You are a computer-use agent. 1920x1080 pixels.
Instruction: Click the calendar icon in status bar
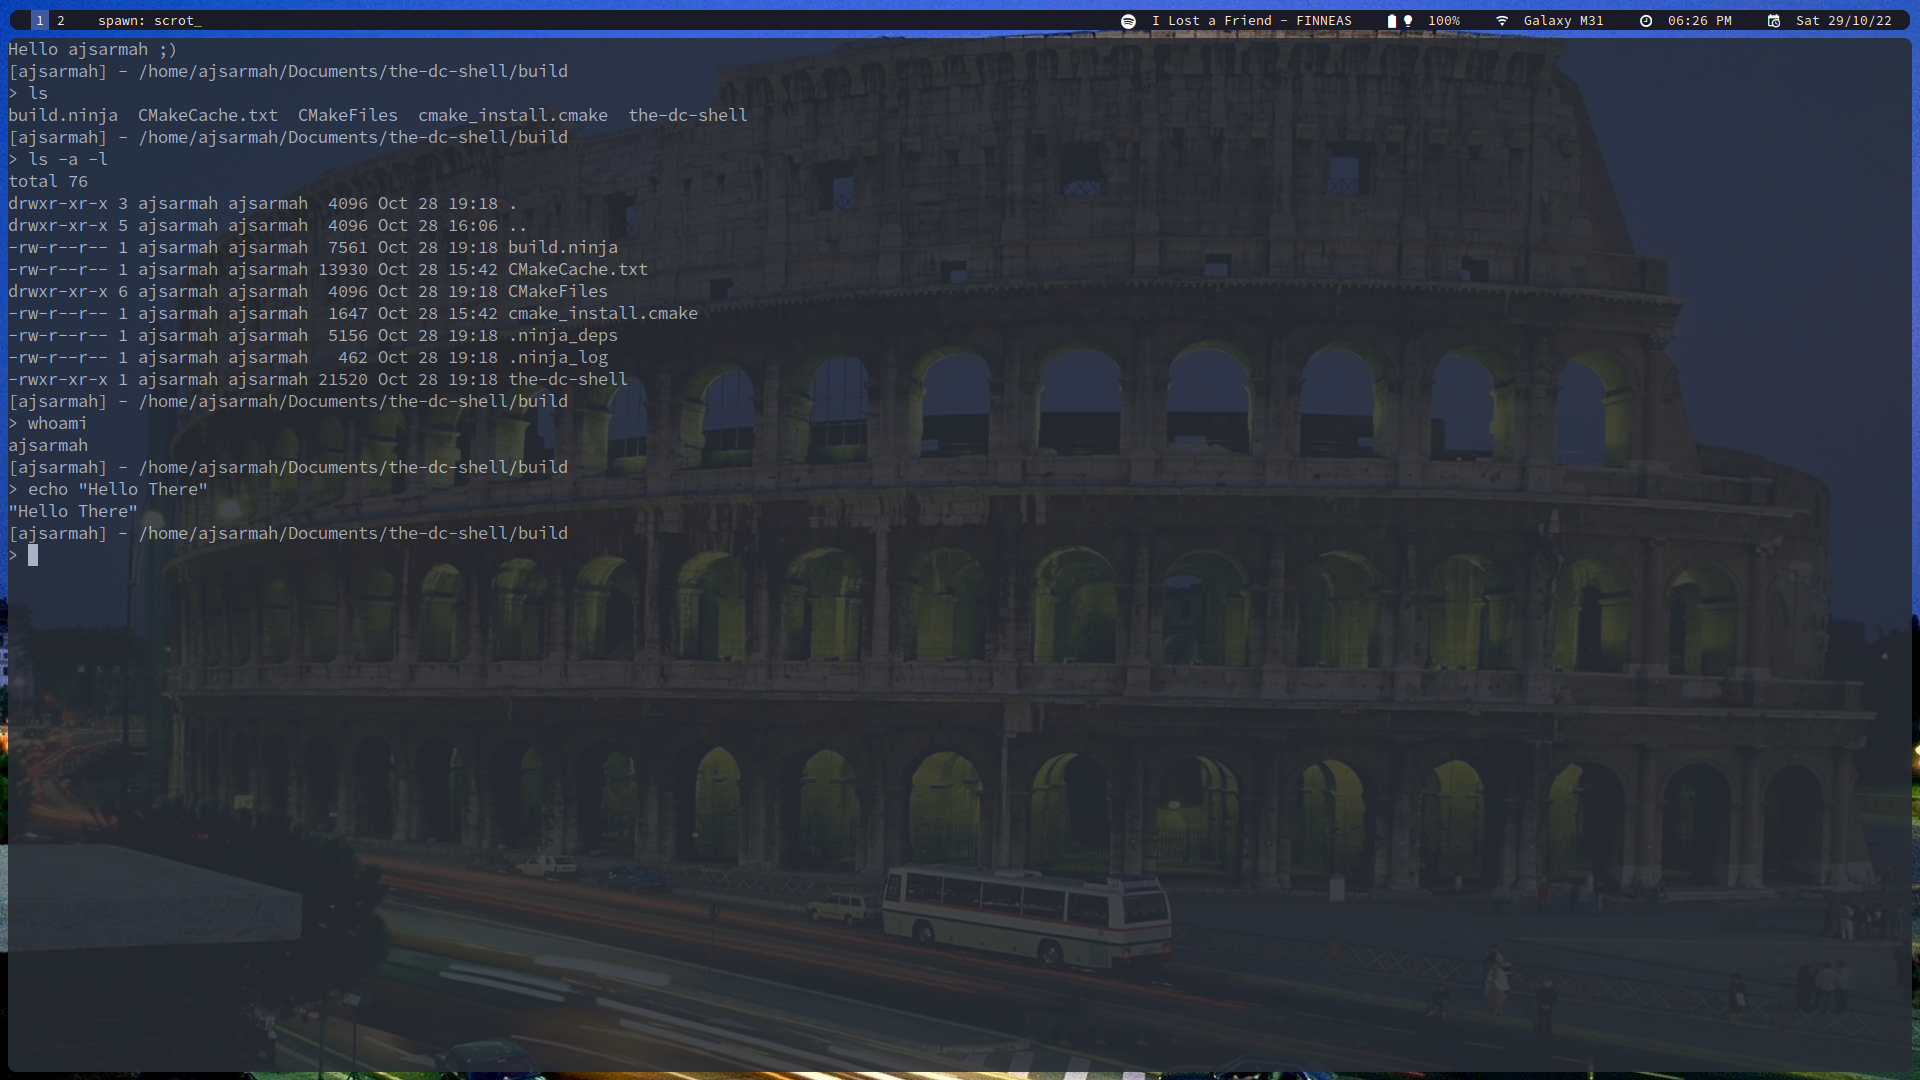tap(1774, 21)
